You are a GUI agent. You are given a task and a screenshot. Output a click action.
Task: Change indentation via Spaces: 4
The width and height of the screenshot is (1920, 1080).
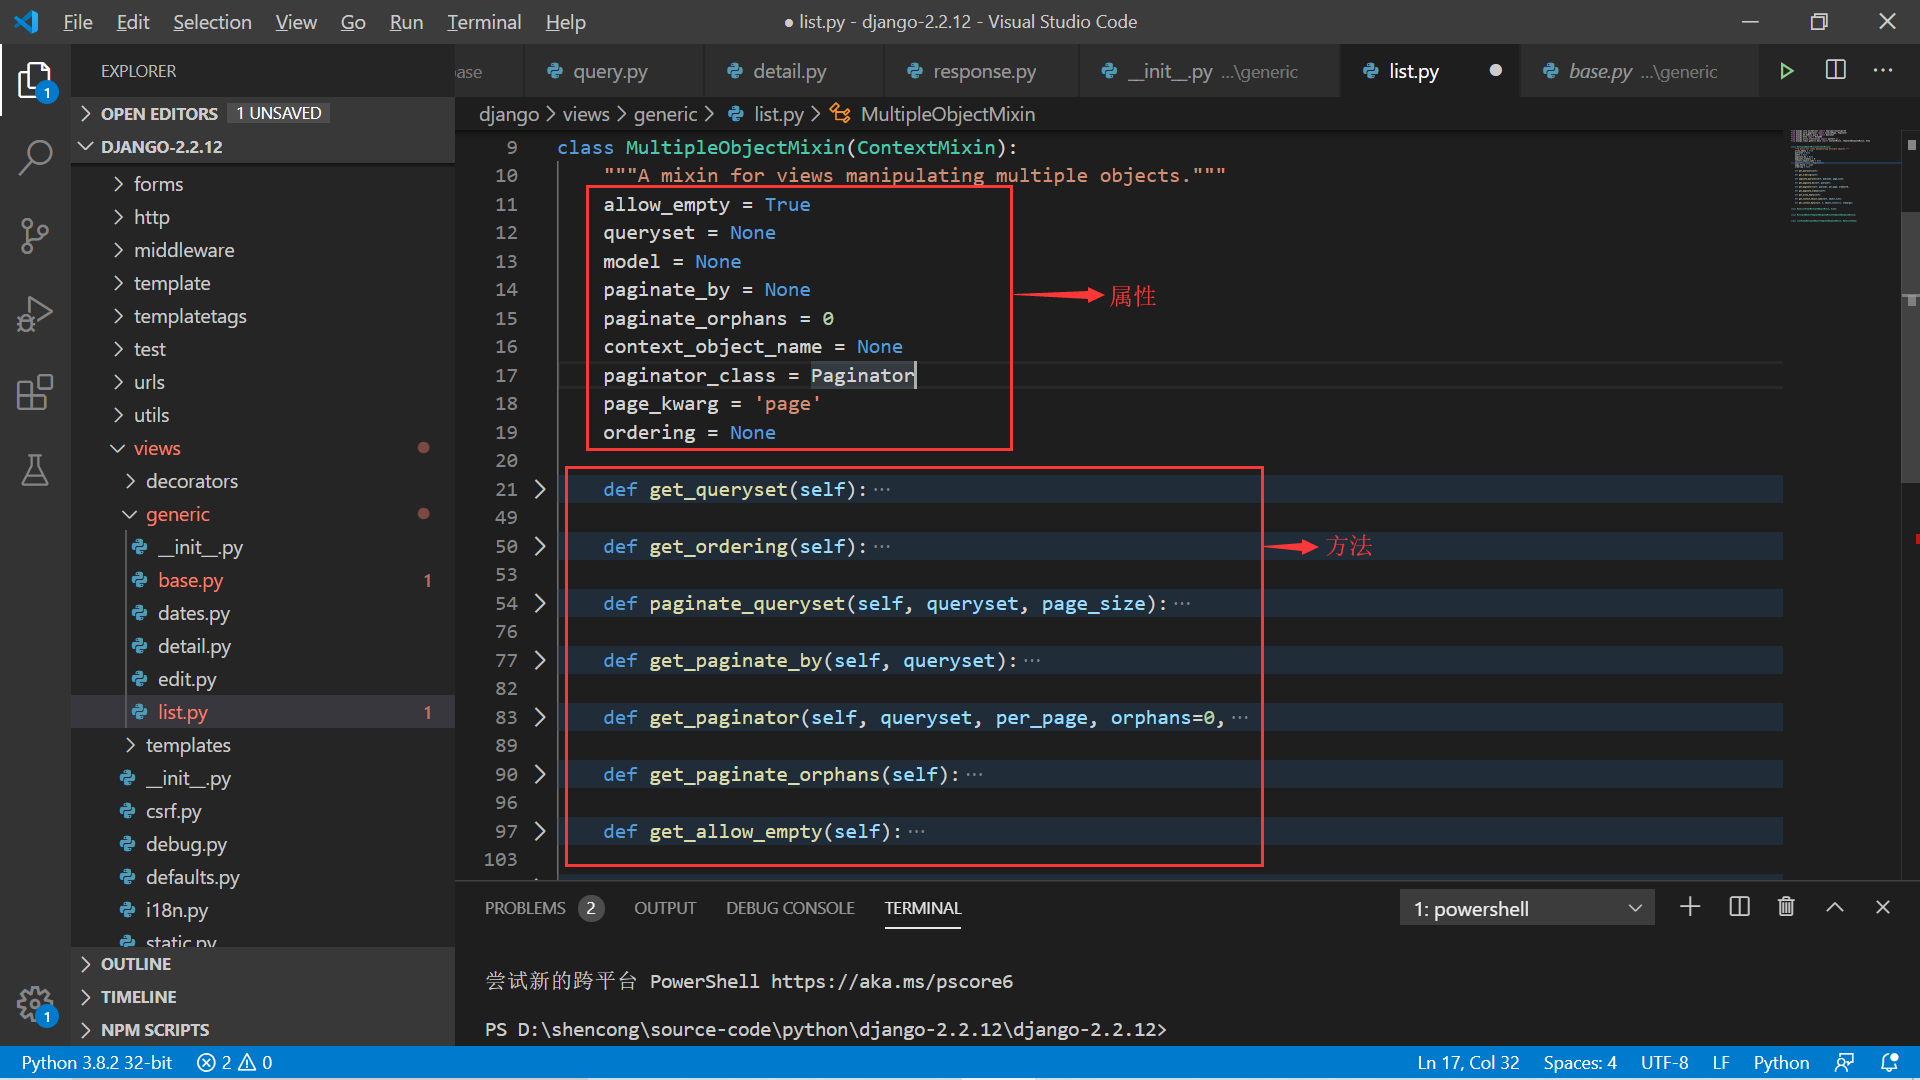[x=1580, y=1062]
